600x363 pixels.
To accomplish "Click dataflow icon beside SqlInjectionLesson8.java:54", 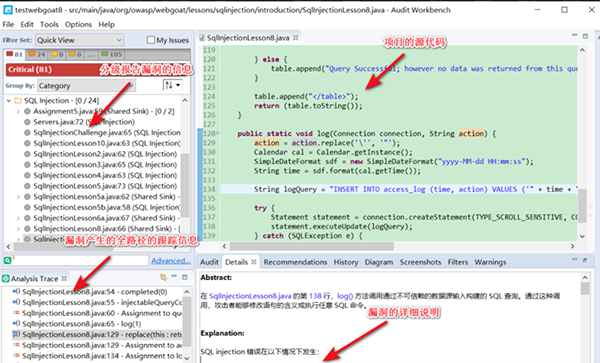I will 16,291.
